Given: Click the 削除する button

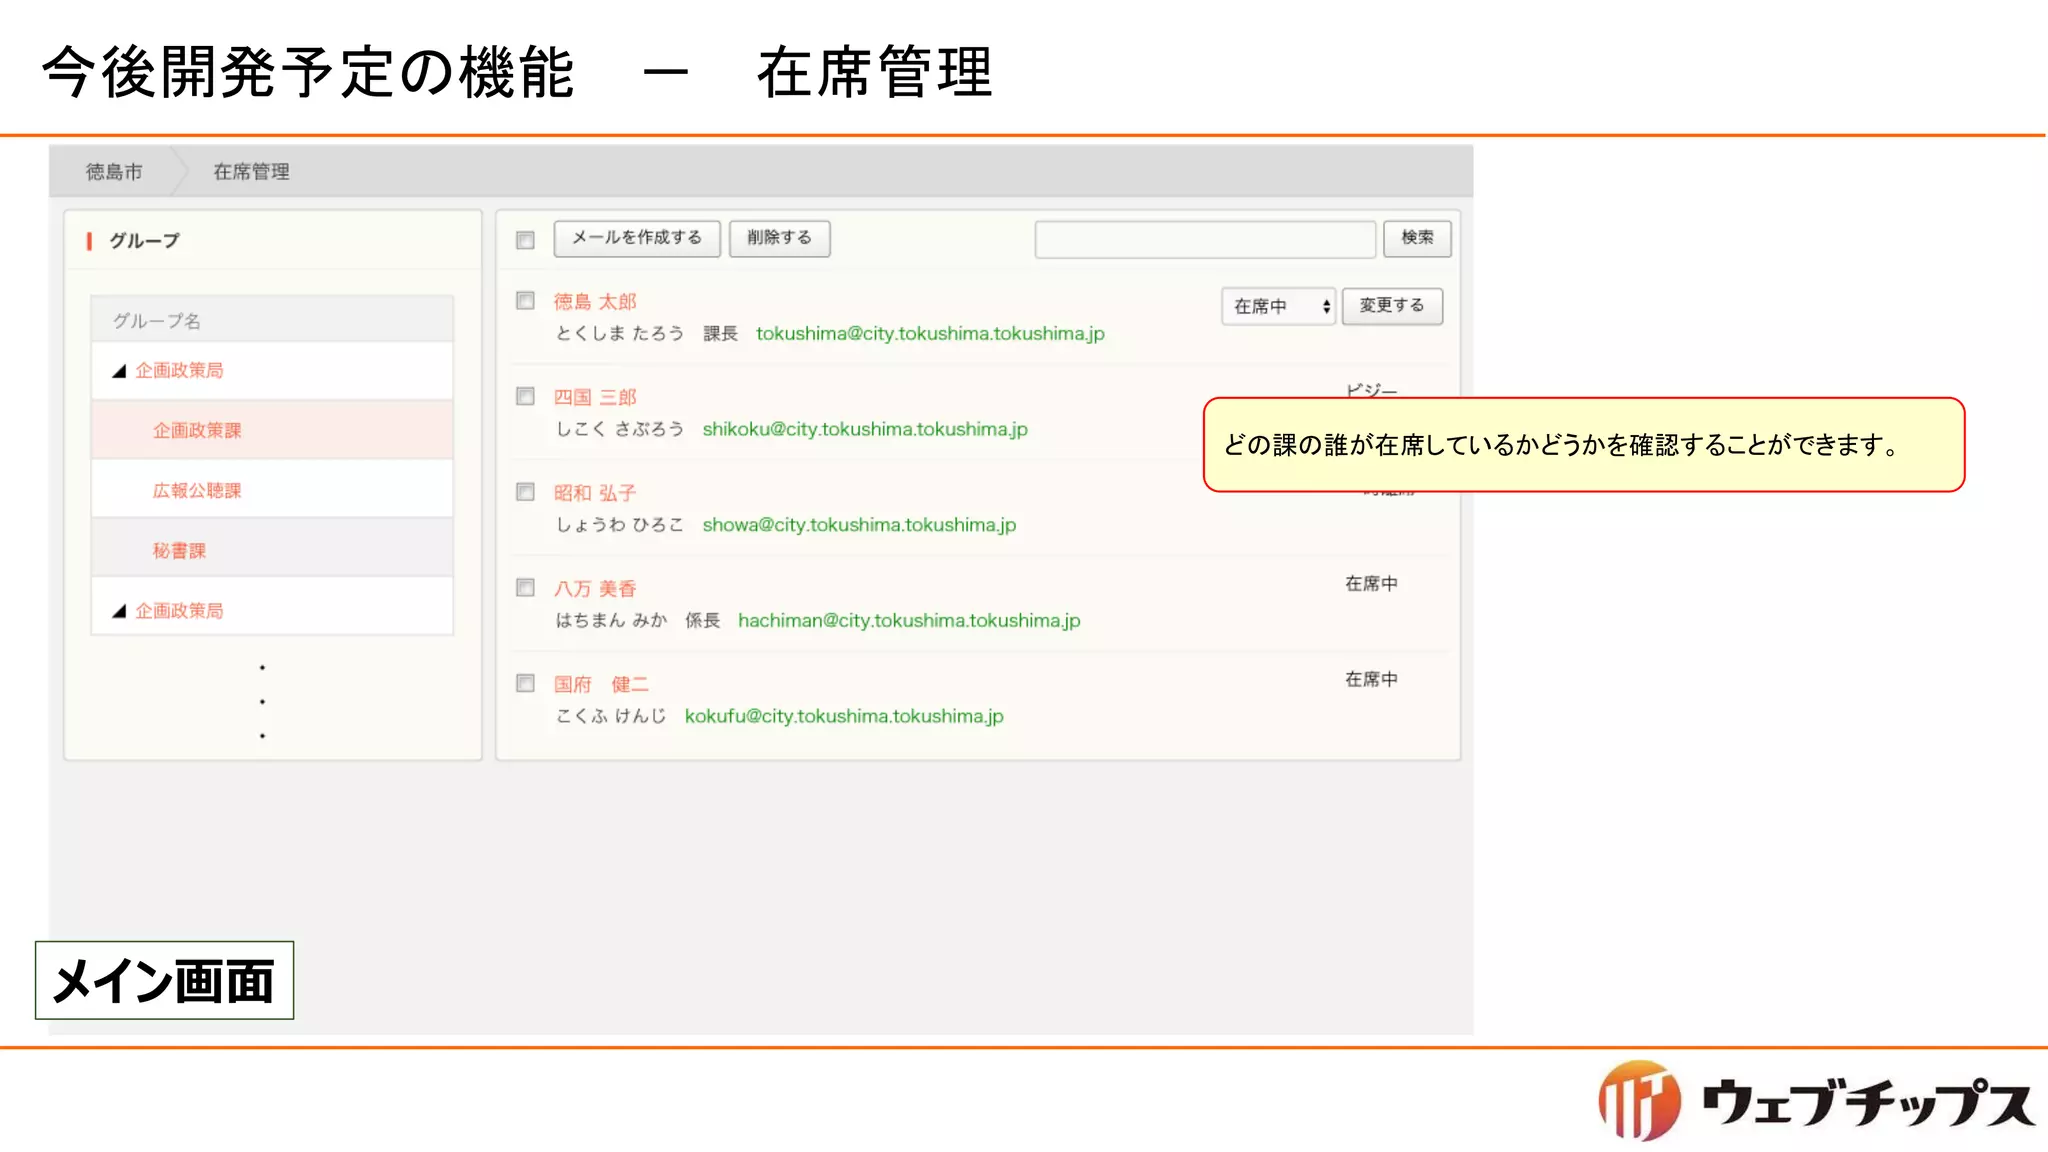Looking at the screenshot, I should click(x=779, y=238).
